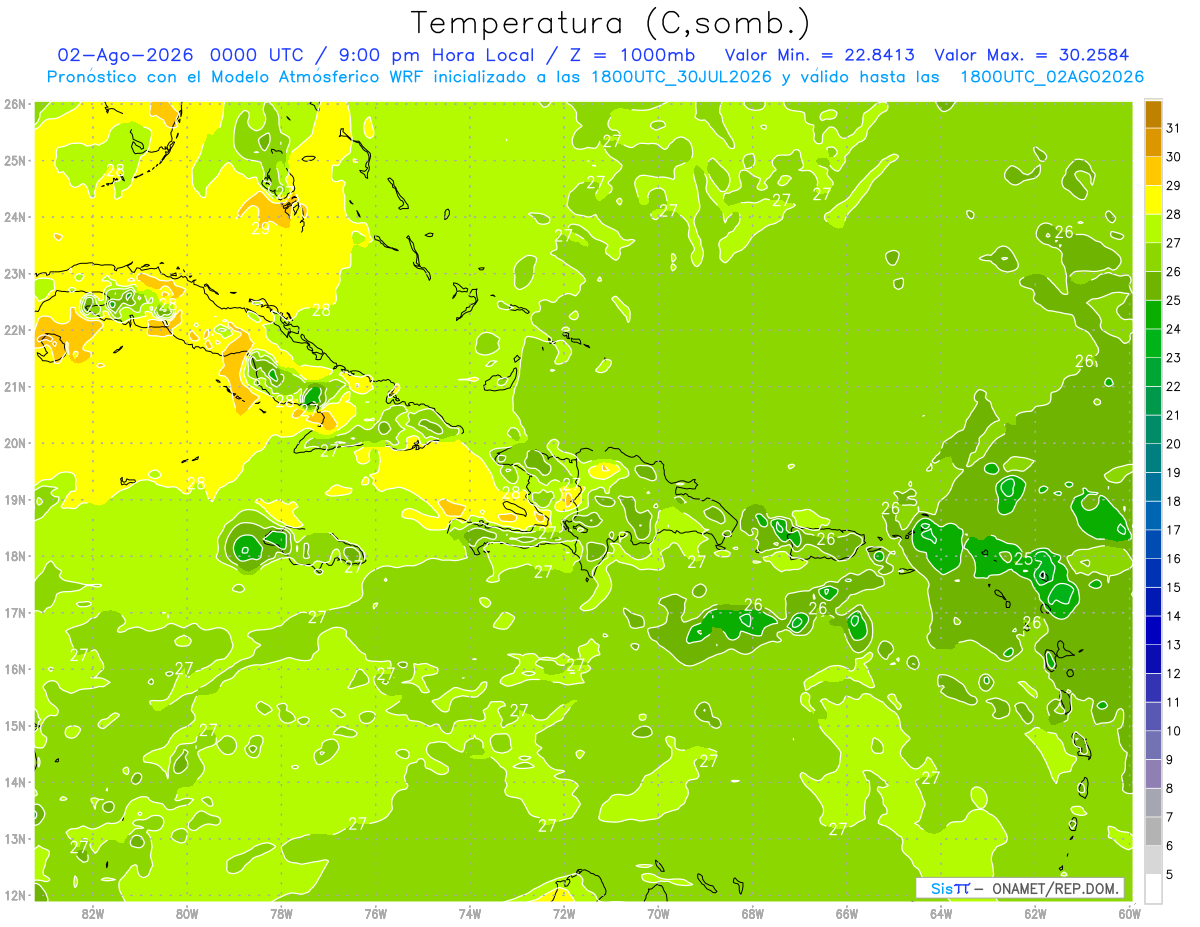Click the "20" value on the color legend
This screenshot has height=927, width=1200.
(x=1174, y=444)
